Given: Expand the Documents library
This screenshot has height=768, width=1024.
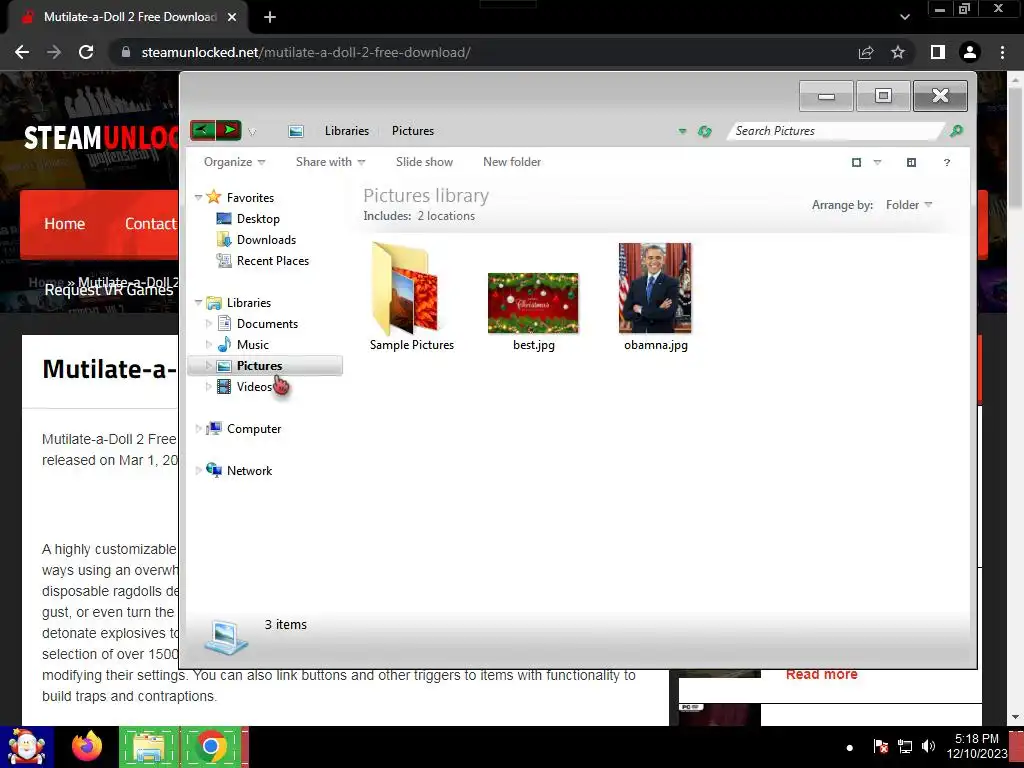Looking at the screenshot, I should point(209,323).
